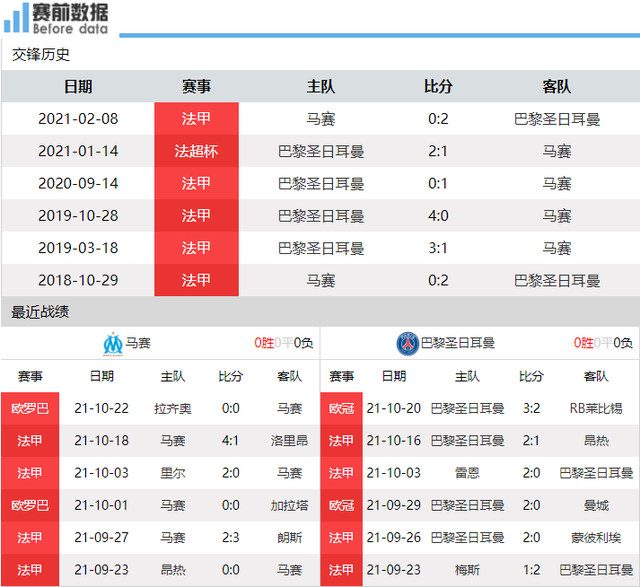
Task: Click the date 2018-10-29
Action: (x=78, y=280)
